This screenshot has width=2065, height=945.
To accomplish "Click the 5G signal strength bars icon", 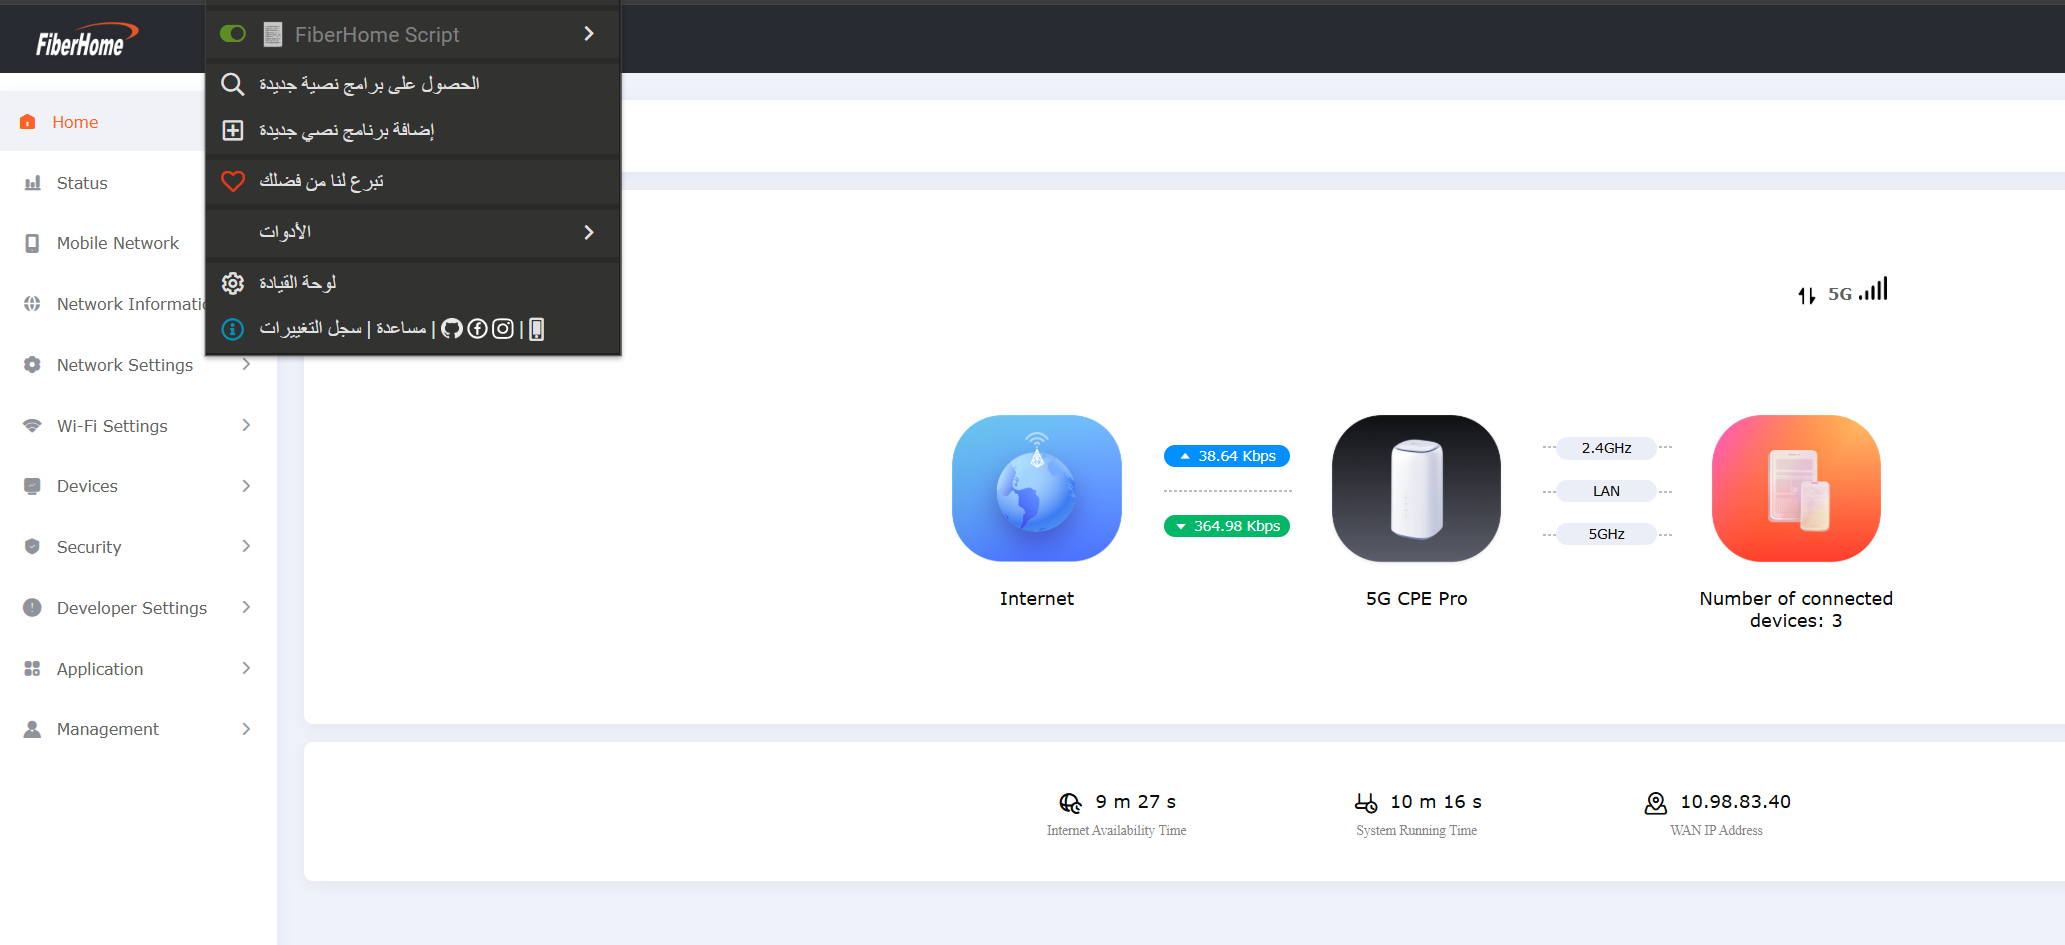I will click(1873, 289).
